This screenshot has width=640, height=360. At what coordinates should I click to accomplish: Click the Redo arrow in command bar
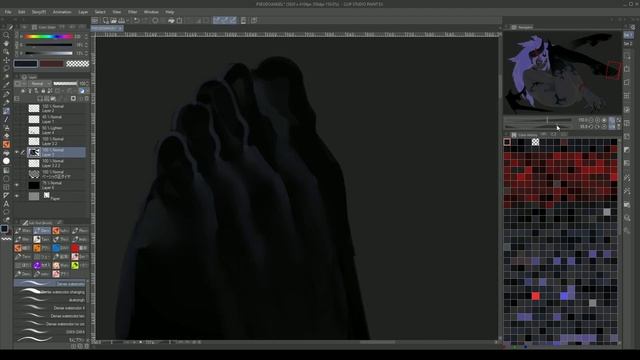point(145,20)
